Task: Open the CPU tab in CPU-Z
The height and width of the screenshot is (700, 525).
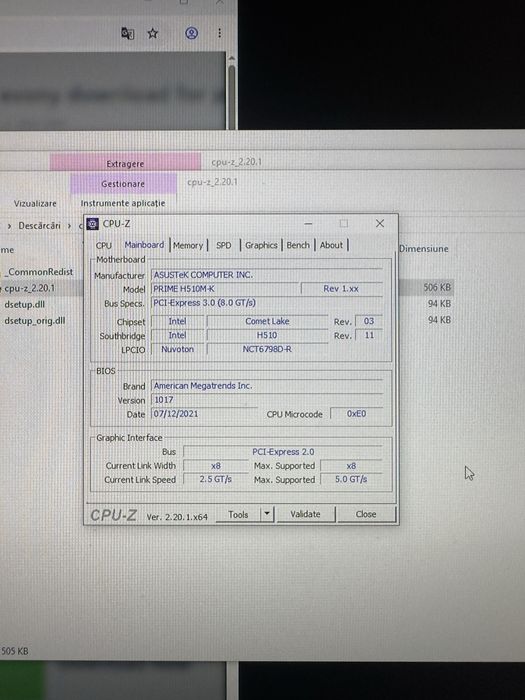Action: pyautogui.click(x=104, y=246)
